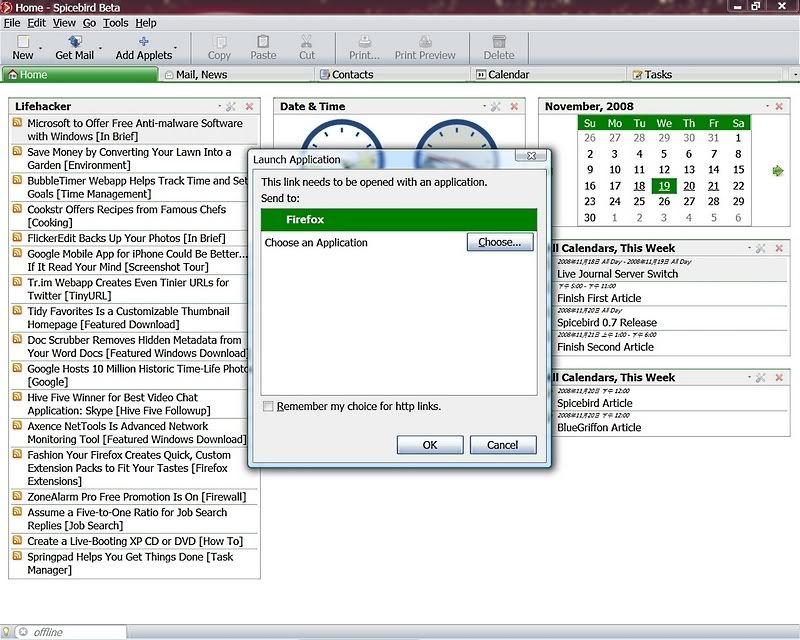Open settings wrench of Date & Time applet
The height and width of the screenshot is (640, 800).
coord(496,106)
